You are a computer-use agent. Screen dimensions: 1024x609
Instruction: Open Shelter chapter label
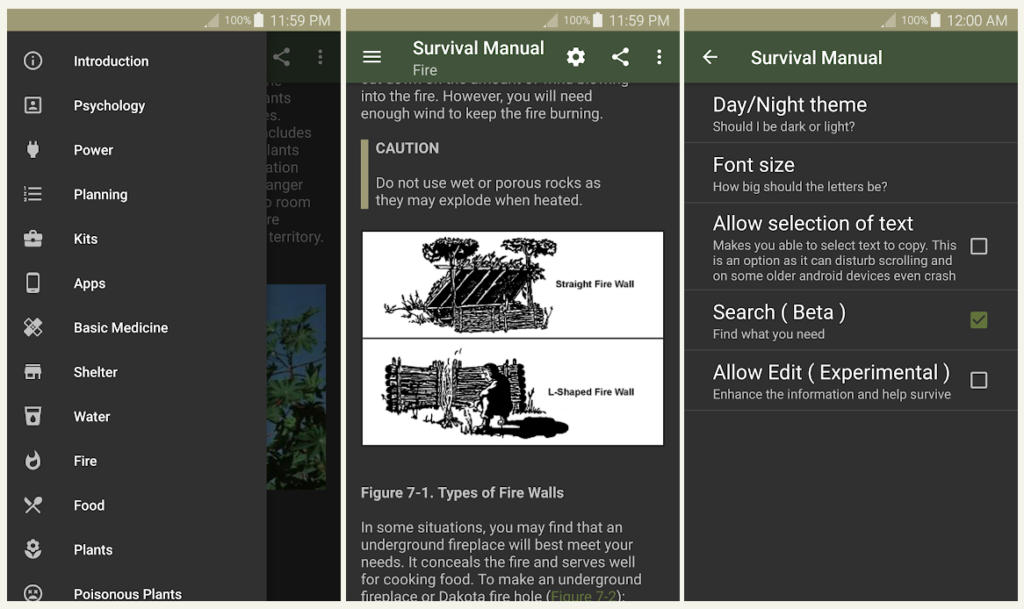(x=95, y=372)
